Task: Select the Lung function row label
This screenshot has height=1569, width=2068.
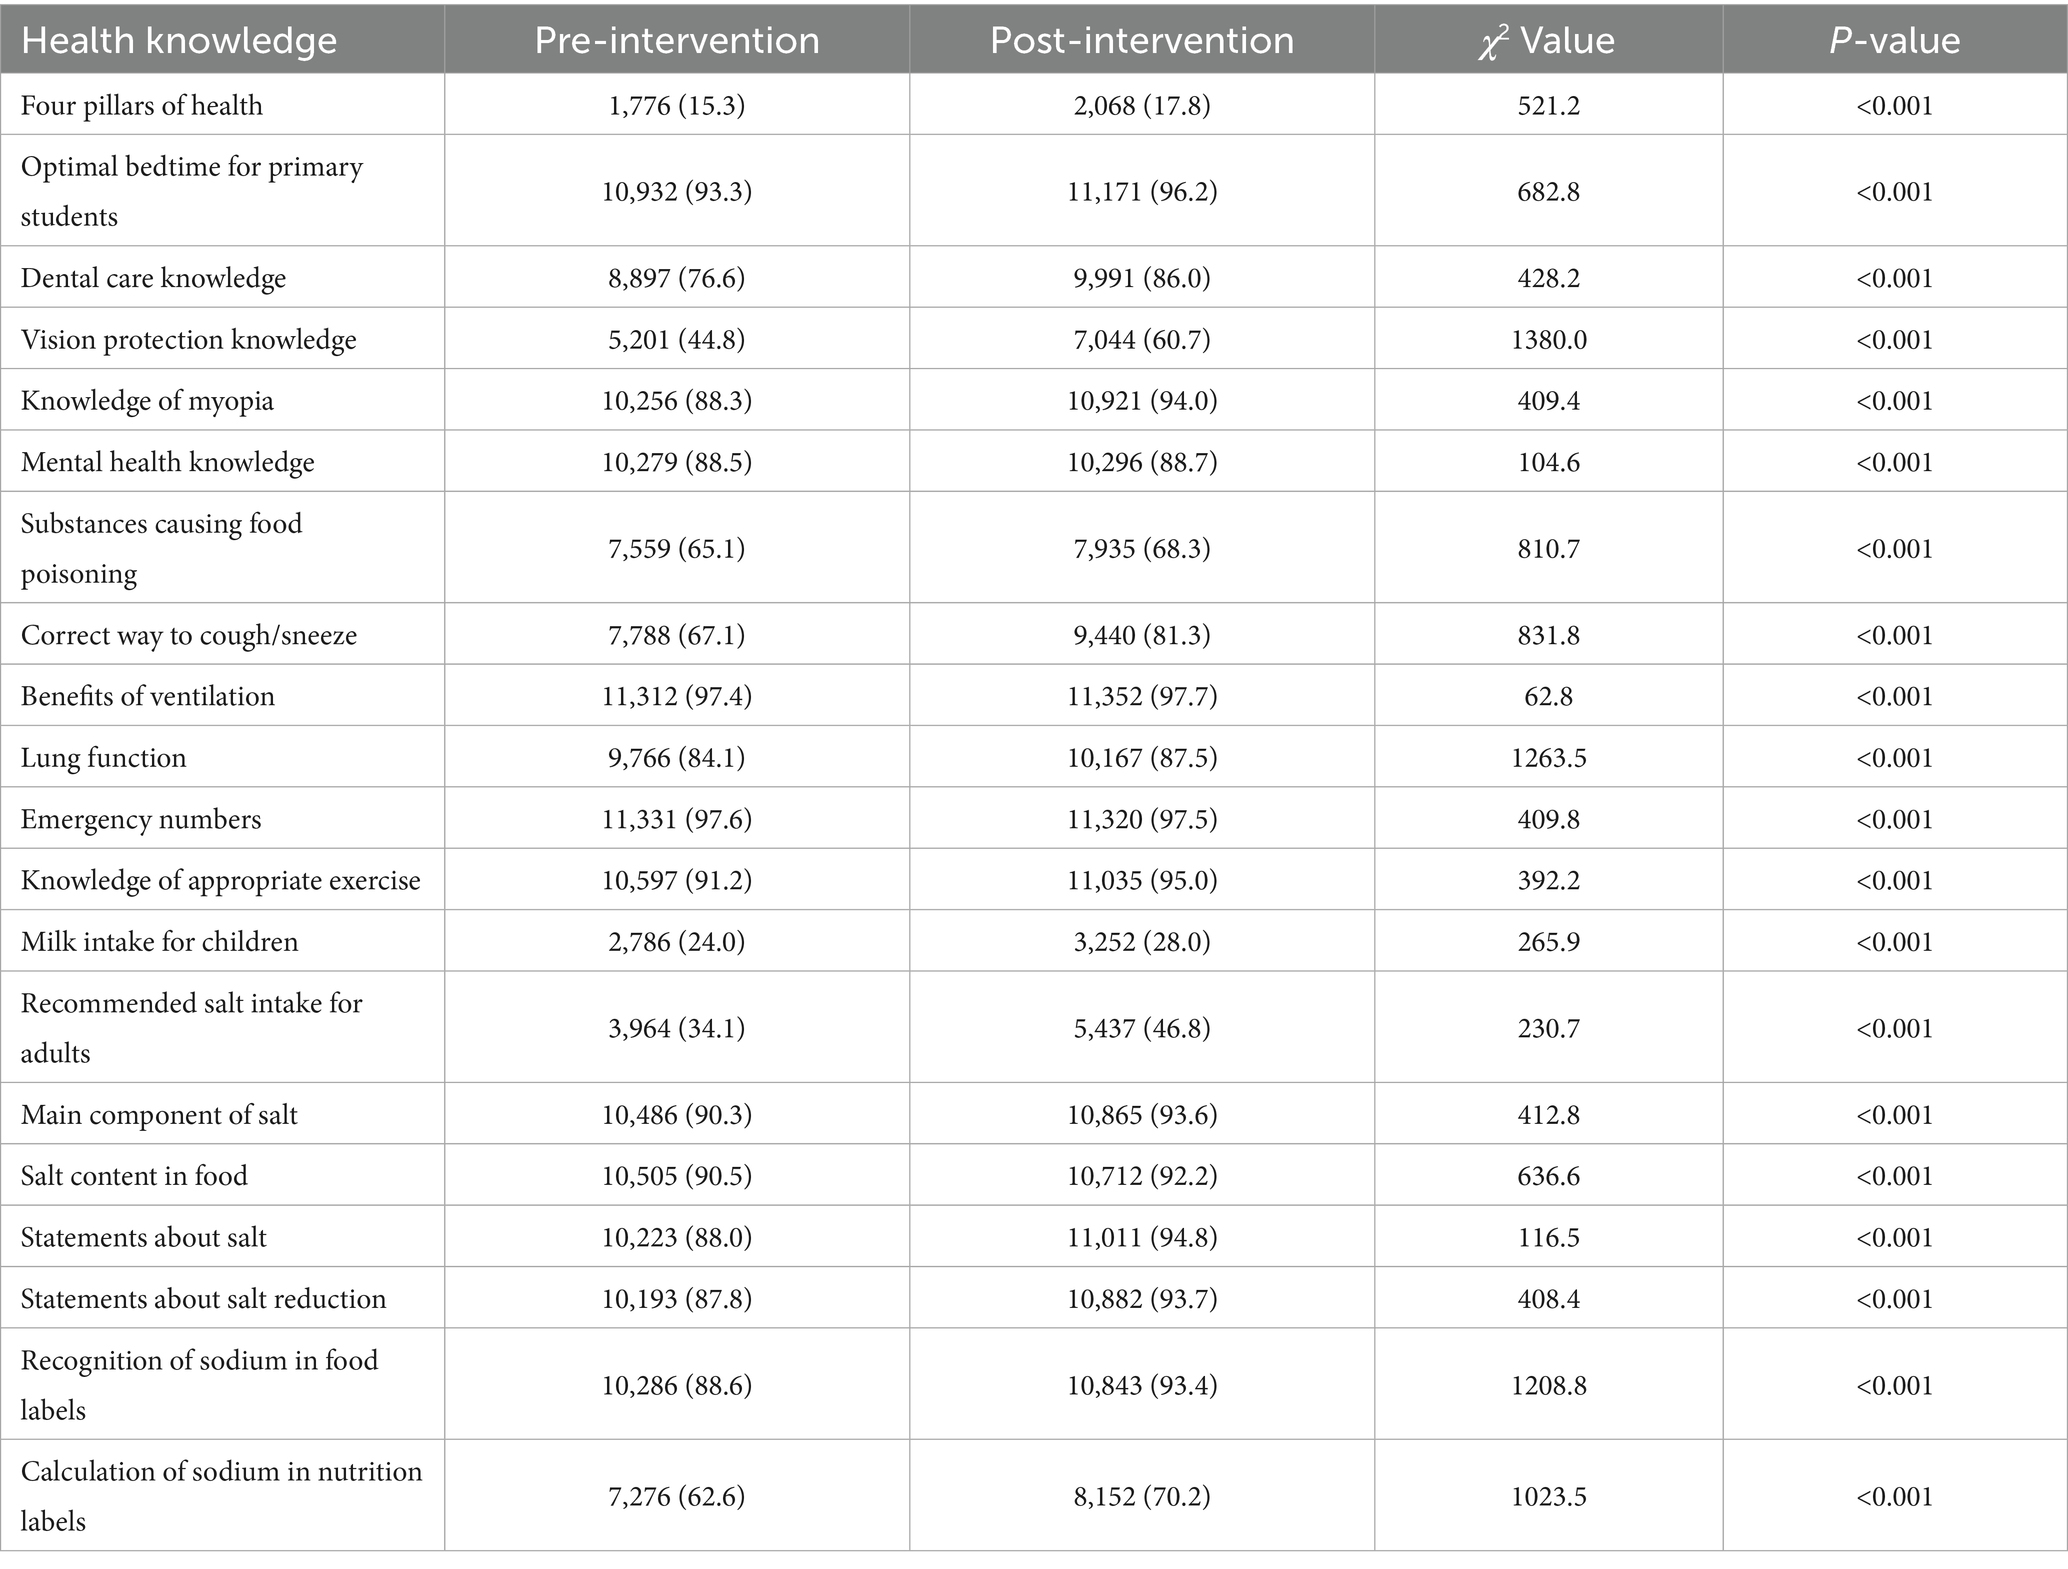Action: click(x=104, y=757)
